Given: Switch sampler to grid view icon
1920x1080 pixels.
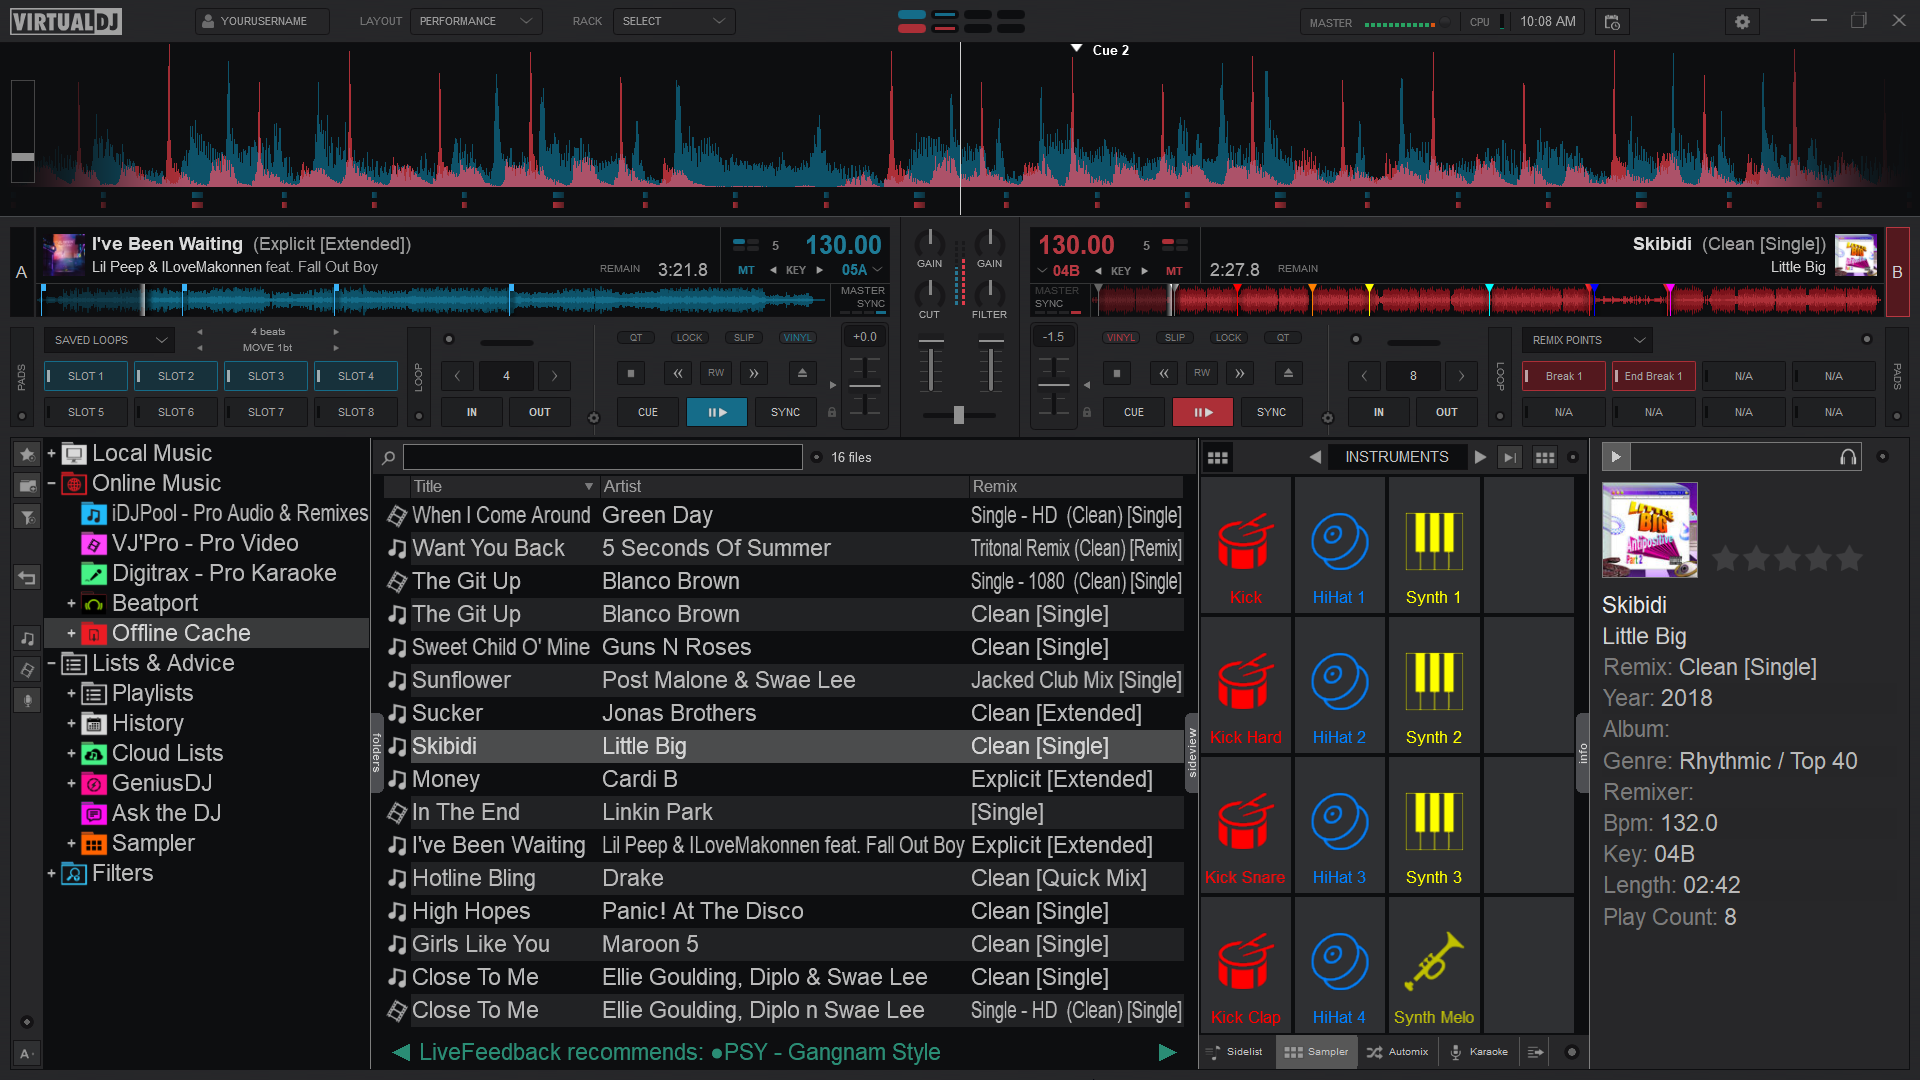Looking at the screenshot, I should coord(1217,457).
